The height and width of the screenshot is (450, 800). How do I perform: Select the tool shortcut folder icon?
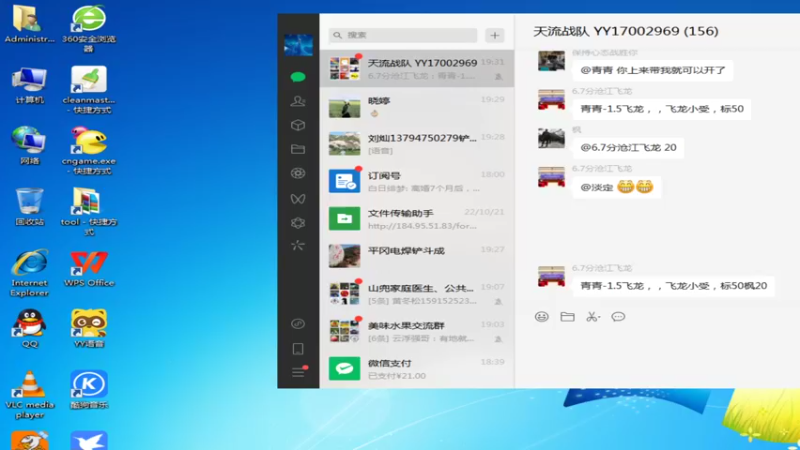coord(89,211)
